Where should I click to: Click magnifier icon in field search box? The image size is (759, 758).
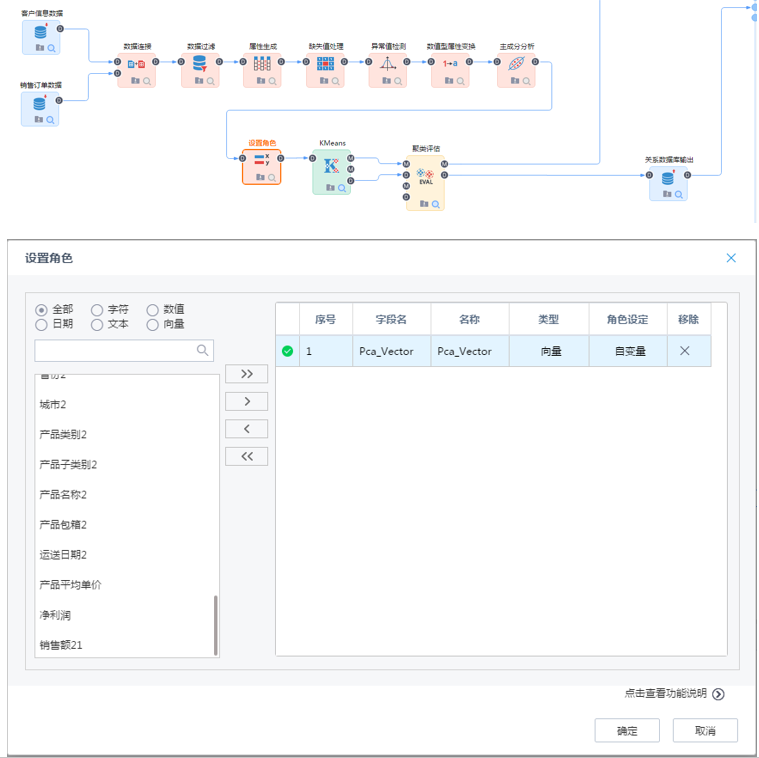point(203,350)
